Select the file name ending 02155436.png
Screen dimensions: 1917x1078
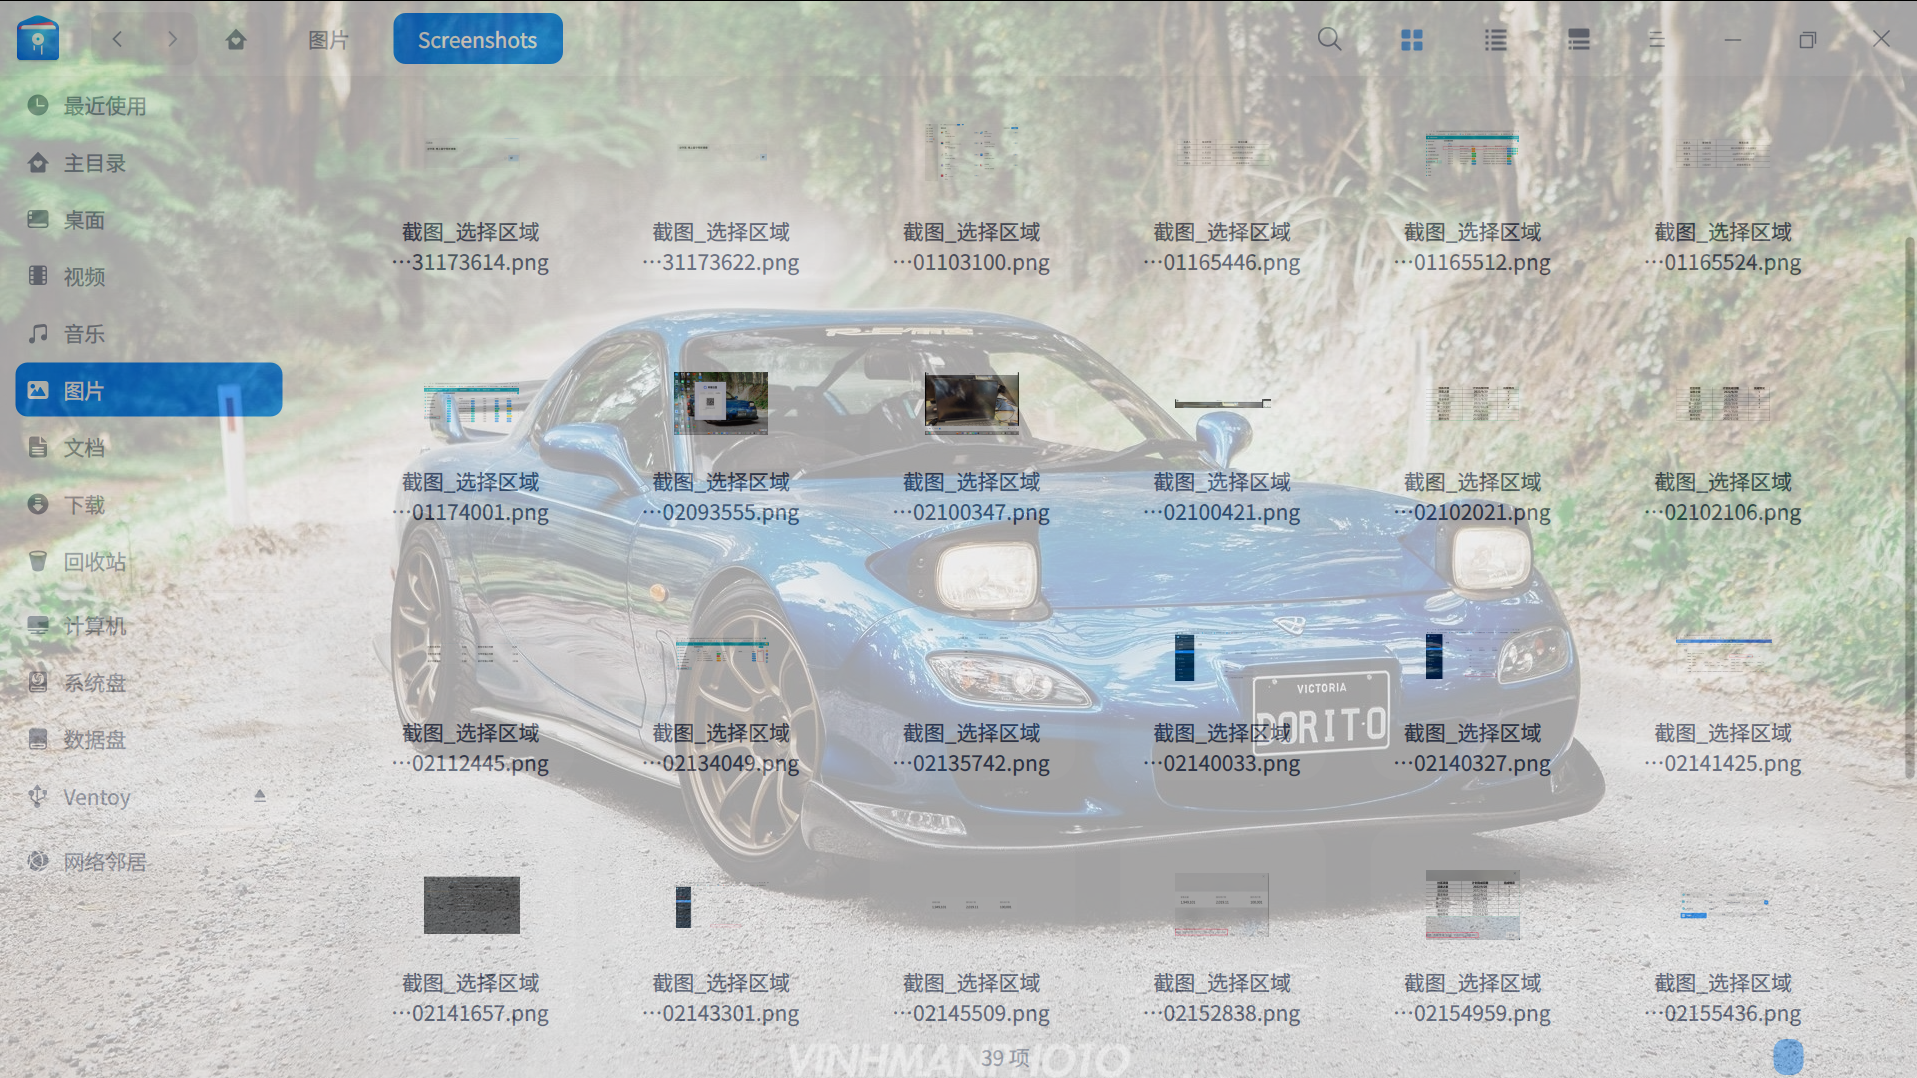tap(1723, 998)
